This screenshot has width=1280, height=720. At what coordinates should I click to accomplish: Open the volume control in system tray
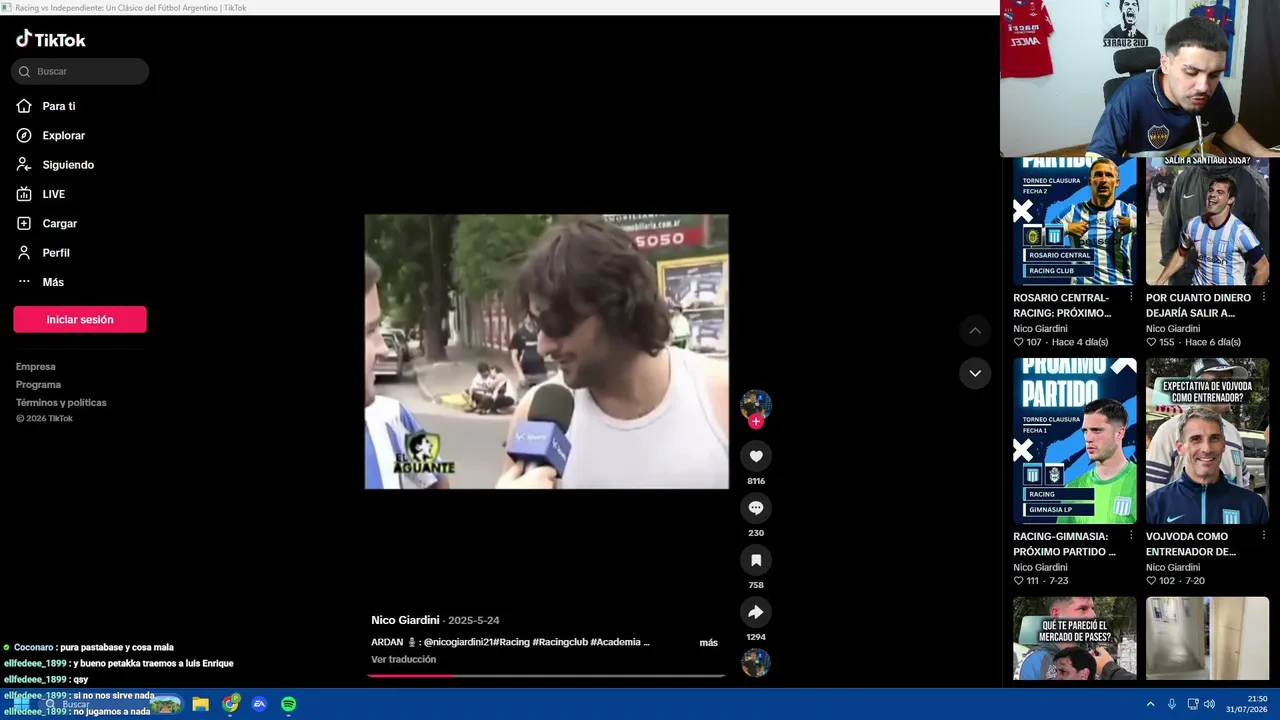1210,704
